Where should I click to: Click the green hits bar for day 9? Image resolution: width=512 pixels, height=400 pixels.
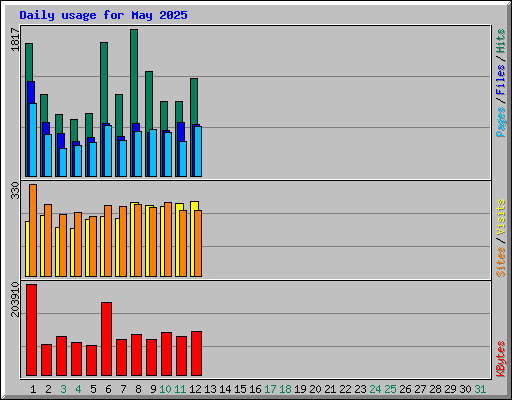coord(149,100)
